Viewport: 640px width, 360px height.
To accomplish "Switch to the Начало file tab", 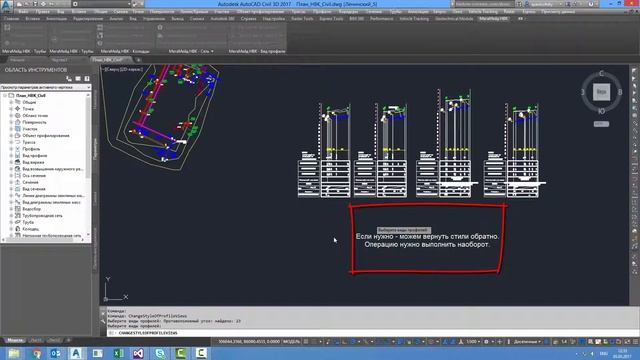I will (x=17, y=60).
